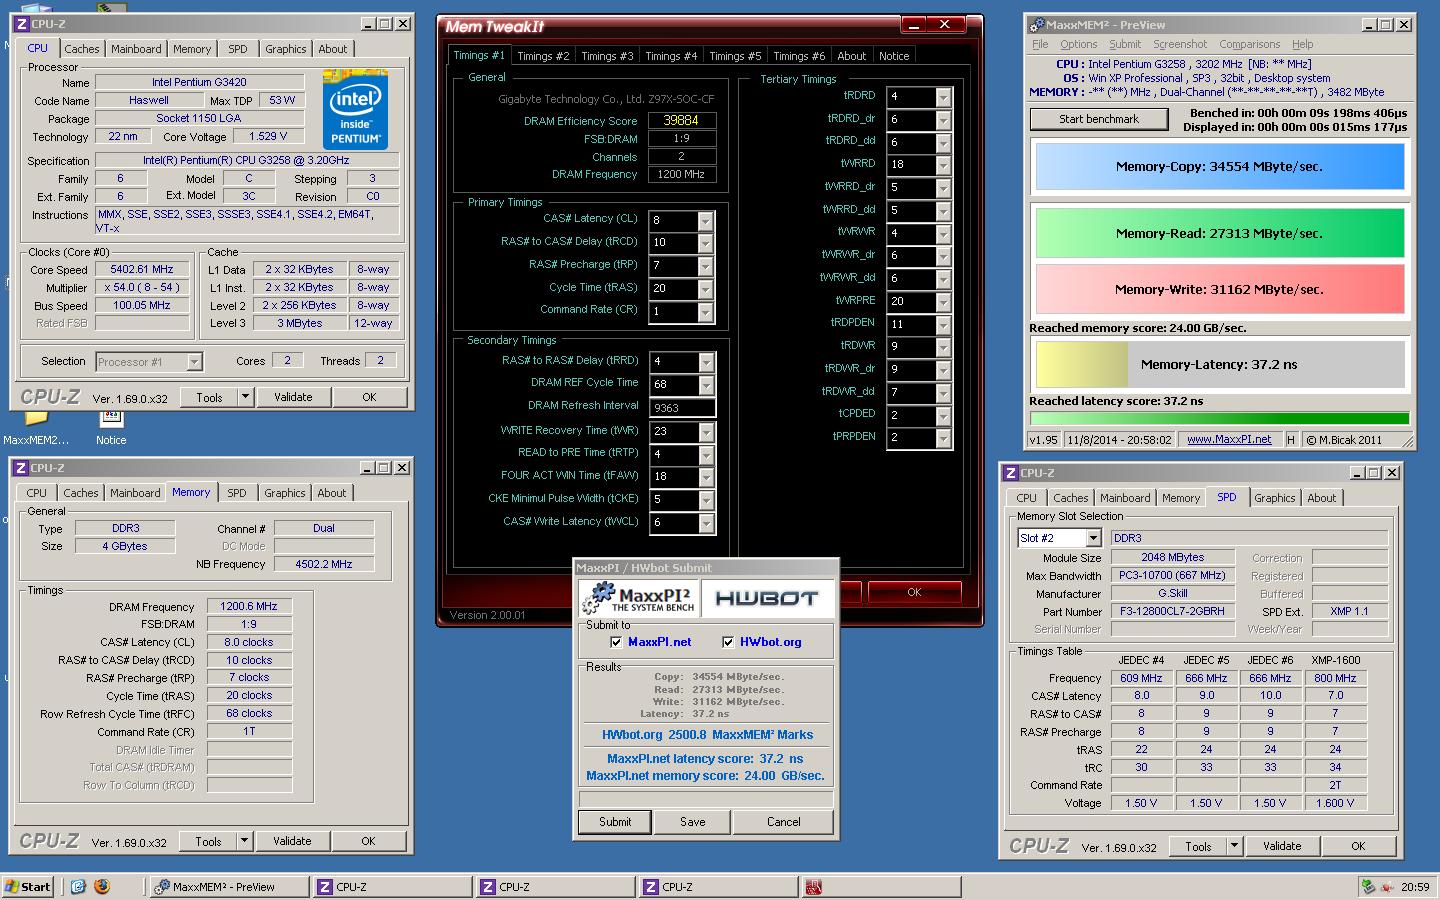Open the Graphics tab in the CPU-Z SPD window

coord(1275,498)
